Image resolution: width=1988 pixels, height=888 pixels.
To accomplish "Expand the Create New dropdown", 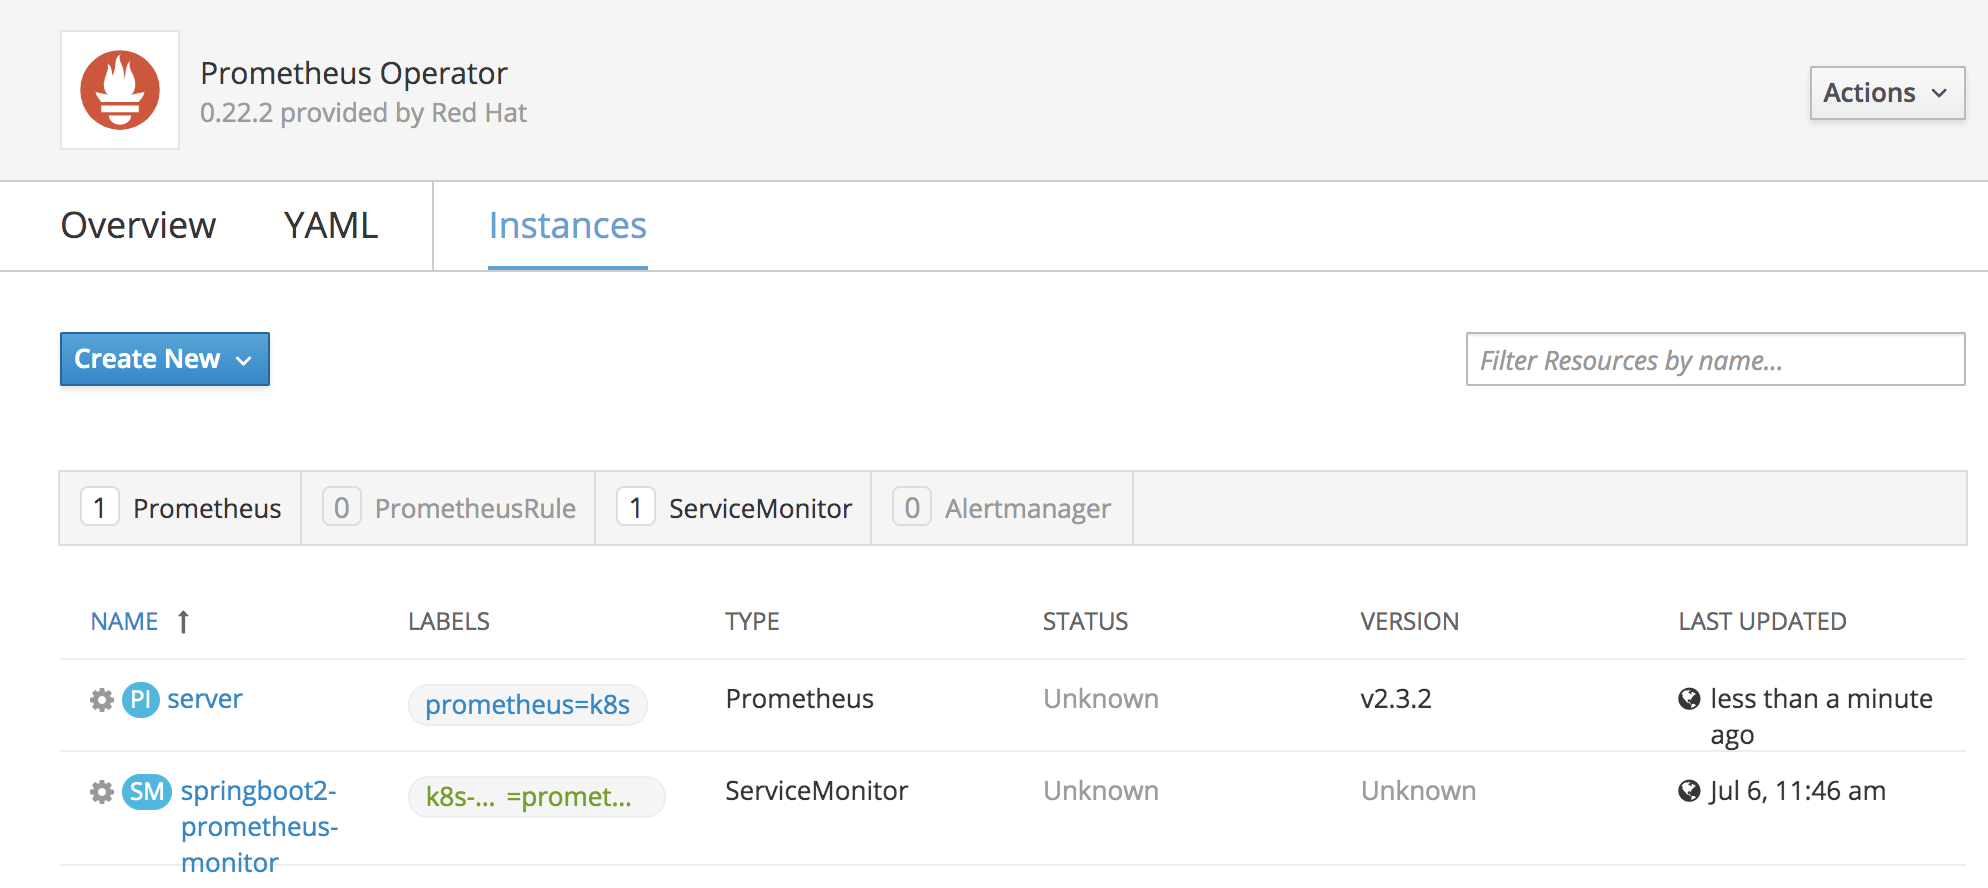I will (x=165, y=359).
